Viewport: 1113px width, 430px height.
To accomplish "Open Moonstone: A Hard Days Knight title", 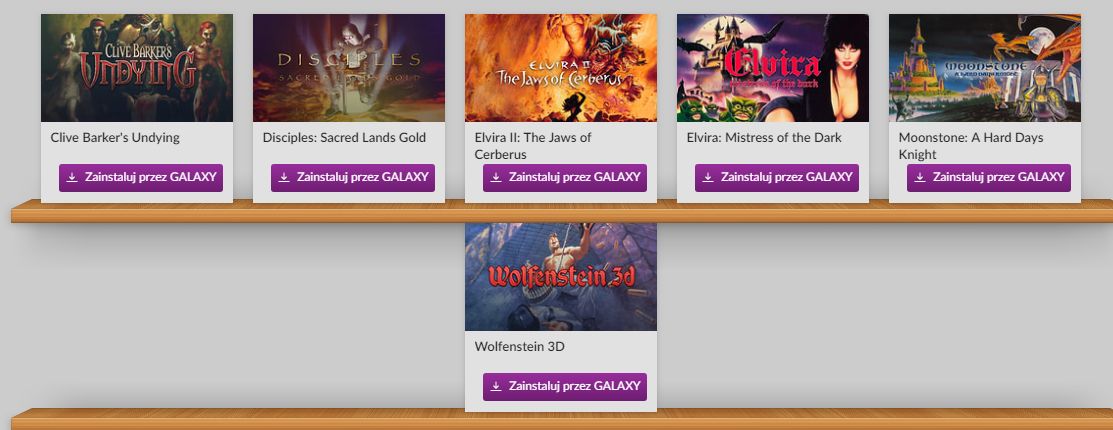I will (x=971, y=146).
